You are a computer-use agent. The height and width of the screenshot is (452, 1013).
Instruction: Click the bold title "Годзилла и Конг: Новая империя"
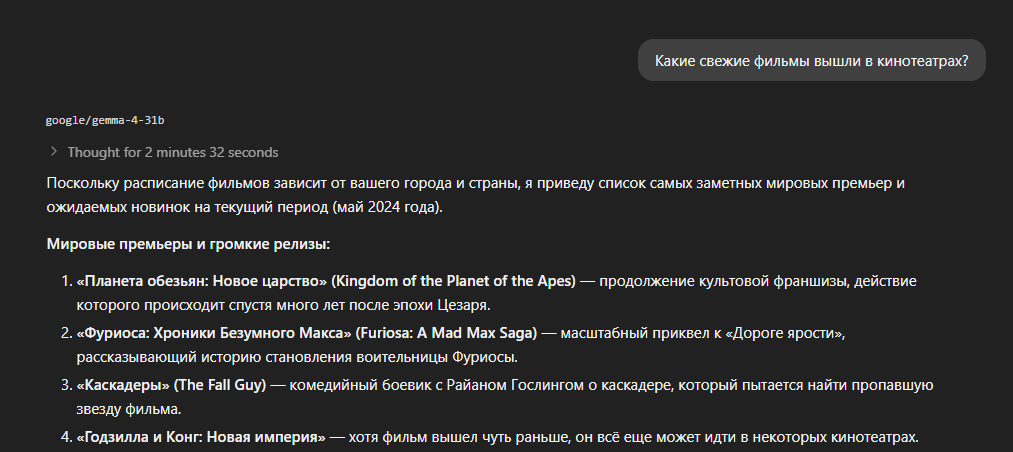pos(201,437)
